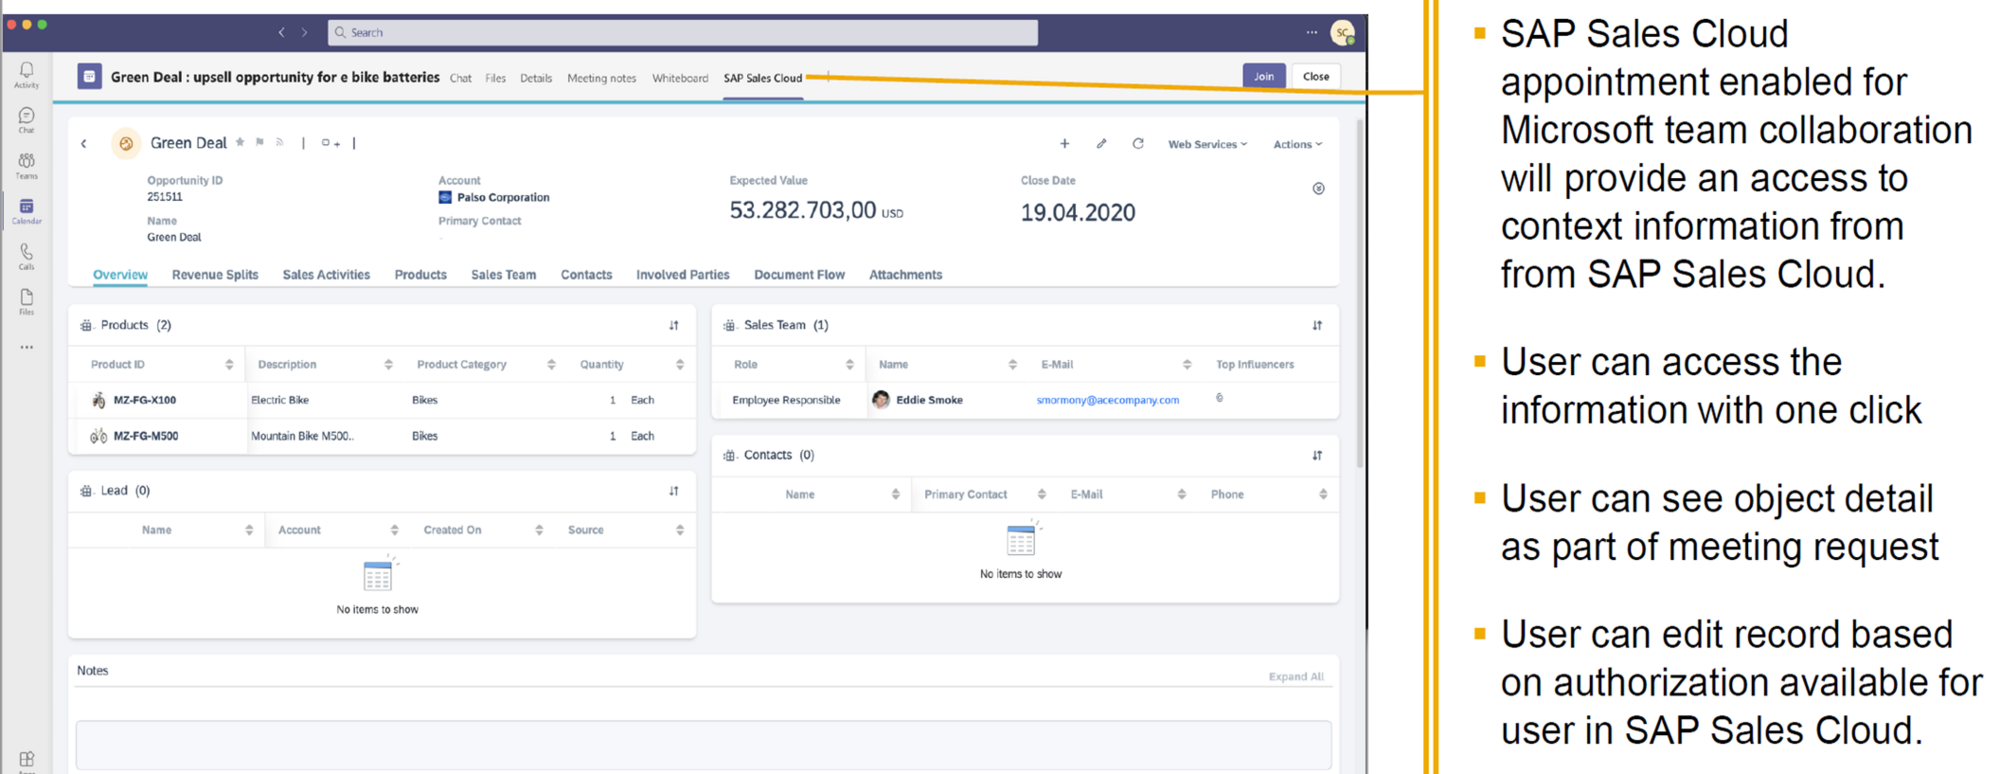The image size is (2000, 774).
Task: Click into the Notes text field
Action: (703, 744)
